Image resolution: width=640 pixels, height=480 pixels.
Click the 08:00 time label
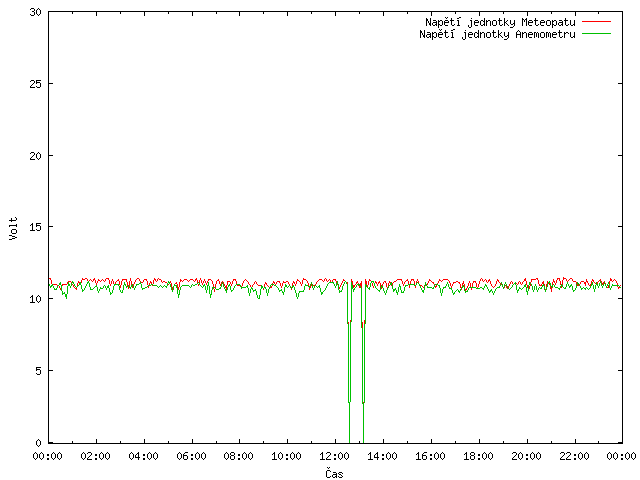239,456
